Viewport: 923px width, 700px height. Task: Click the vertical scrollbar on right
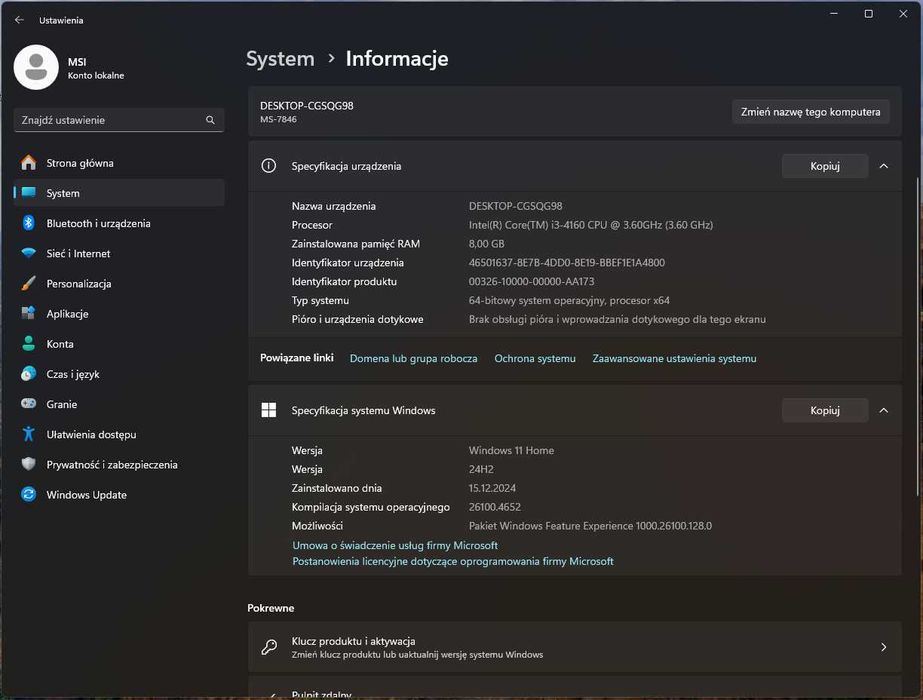coord(917,336)
